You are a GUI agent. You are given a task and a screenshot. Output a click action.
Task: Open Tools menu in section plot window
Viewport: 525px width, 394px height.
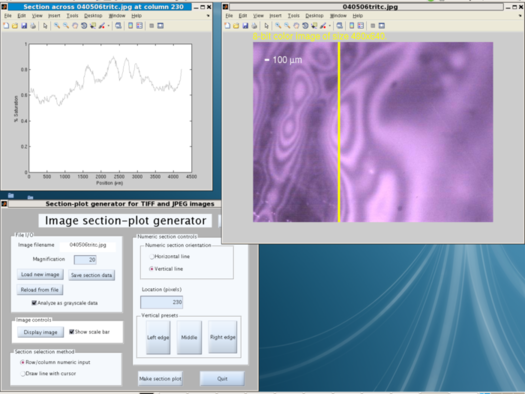pos(72,16)
